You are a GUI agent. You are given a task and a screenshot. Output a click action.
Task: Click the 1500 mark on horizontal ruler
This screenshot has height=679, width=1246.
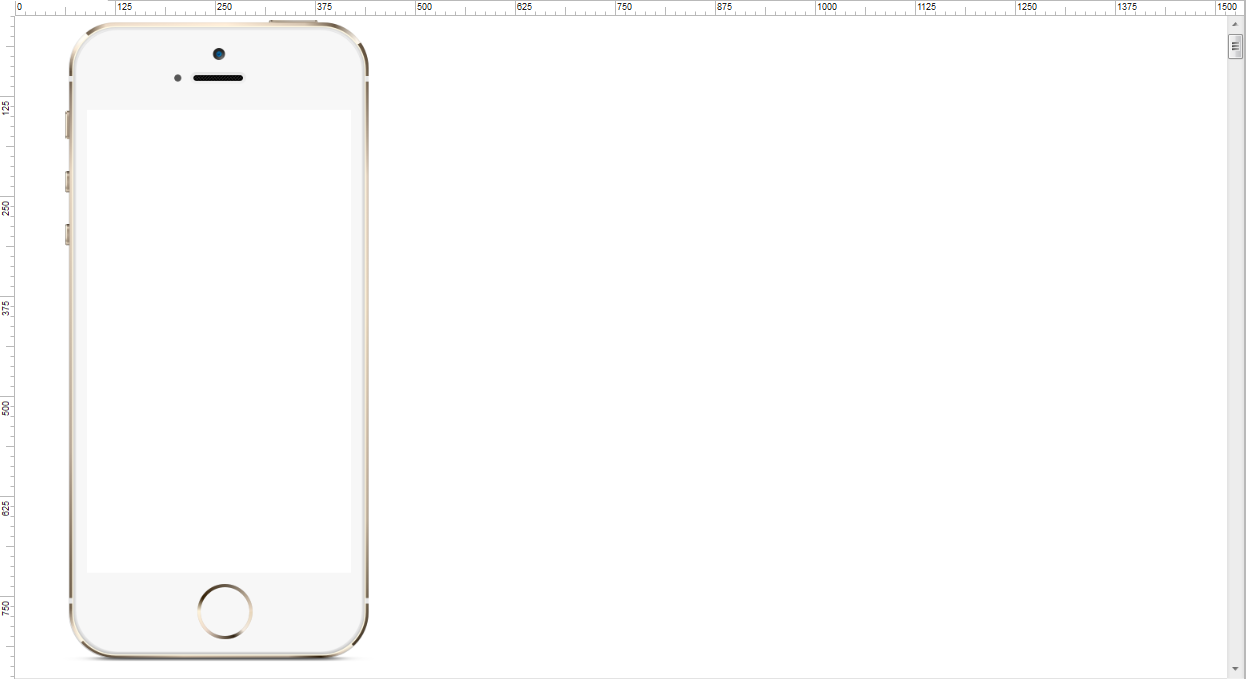(x=1228, y=7)
